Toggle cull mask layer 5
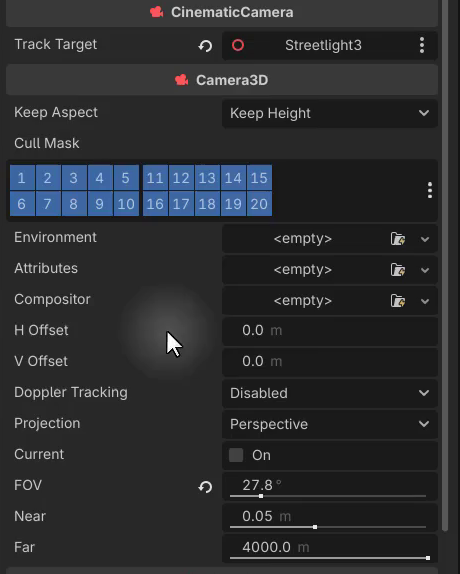460x574 pixels. coord(126,178)
